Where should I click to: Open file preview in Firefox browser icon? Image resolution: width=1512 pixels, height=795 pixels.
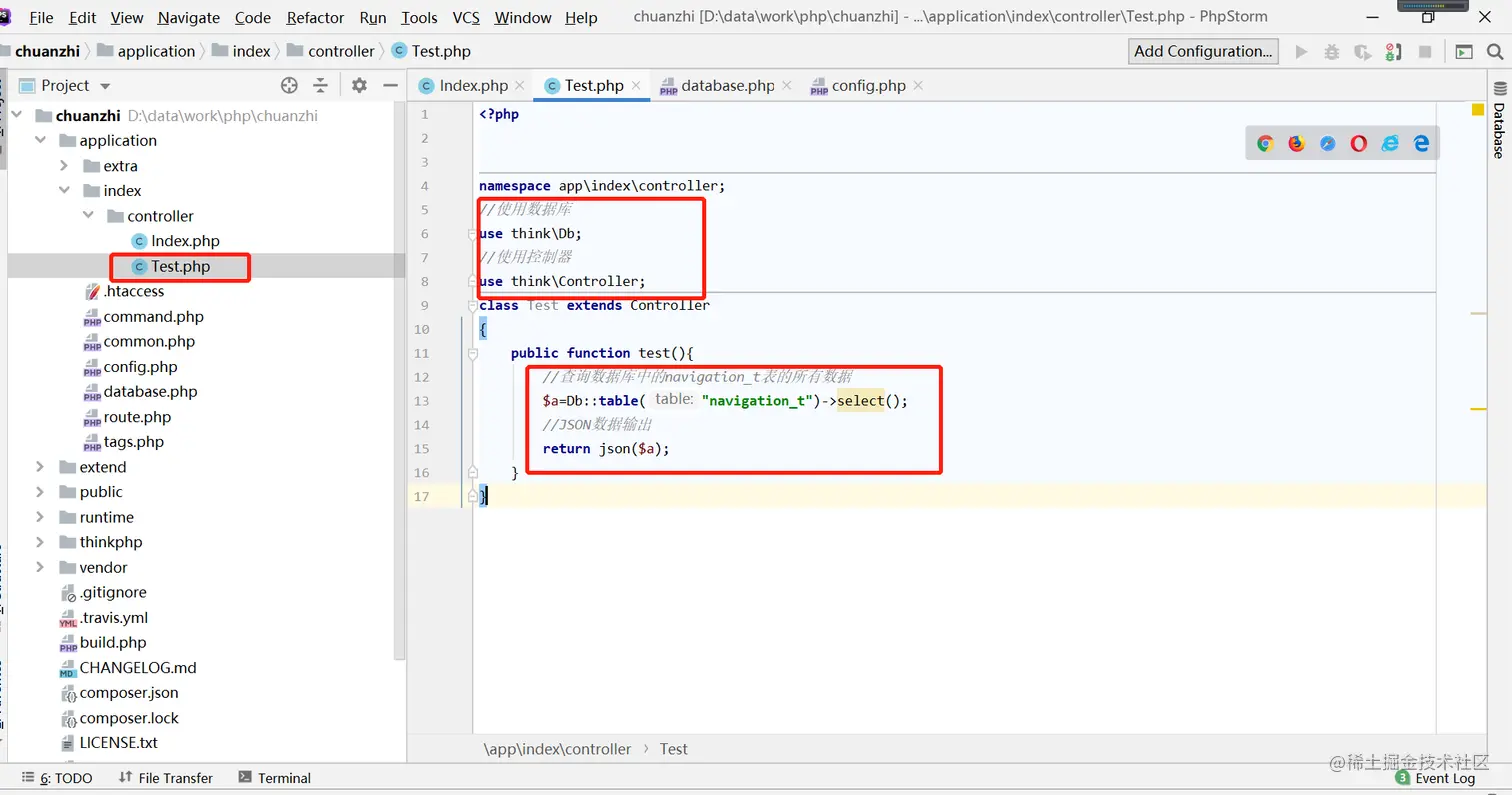coord(1297,144)
